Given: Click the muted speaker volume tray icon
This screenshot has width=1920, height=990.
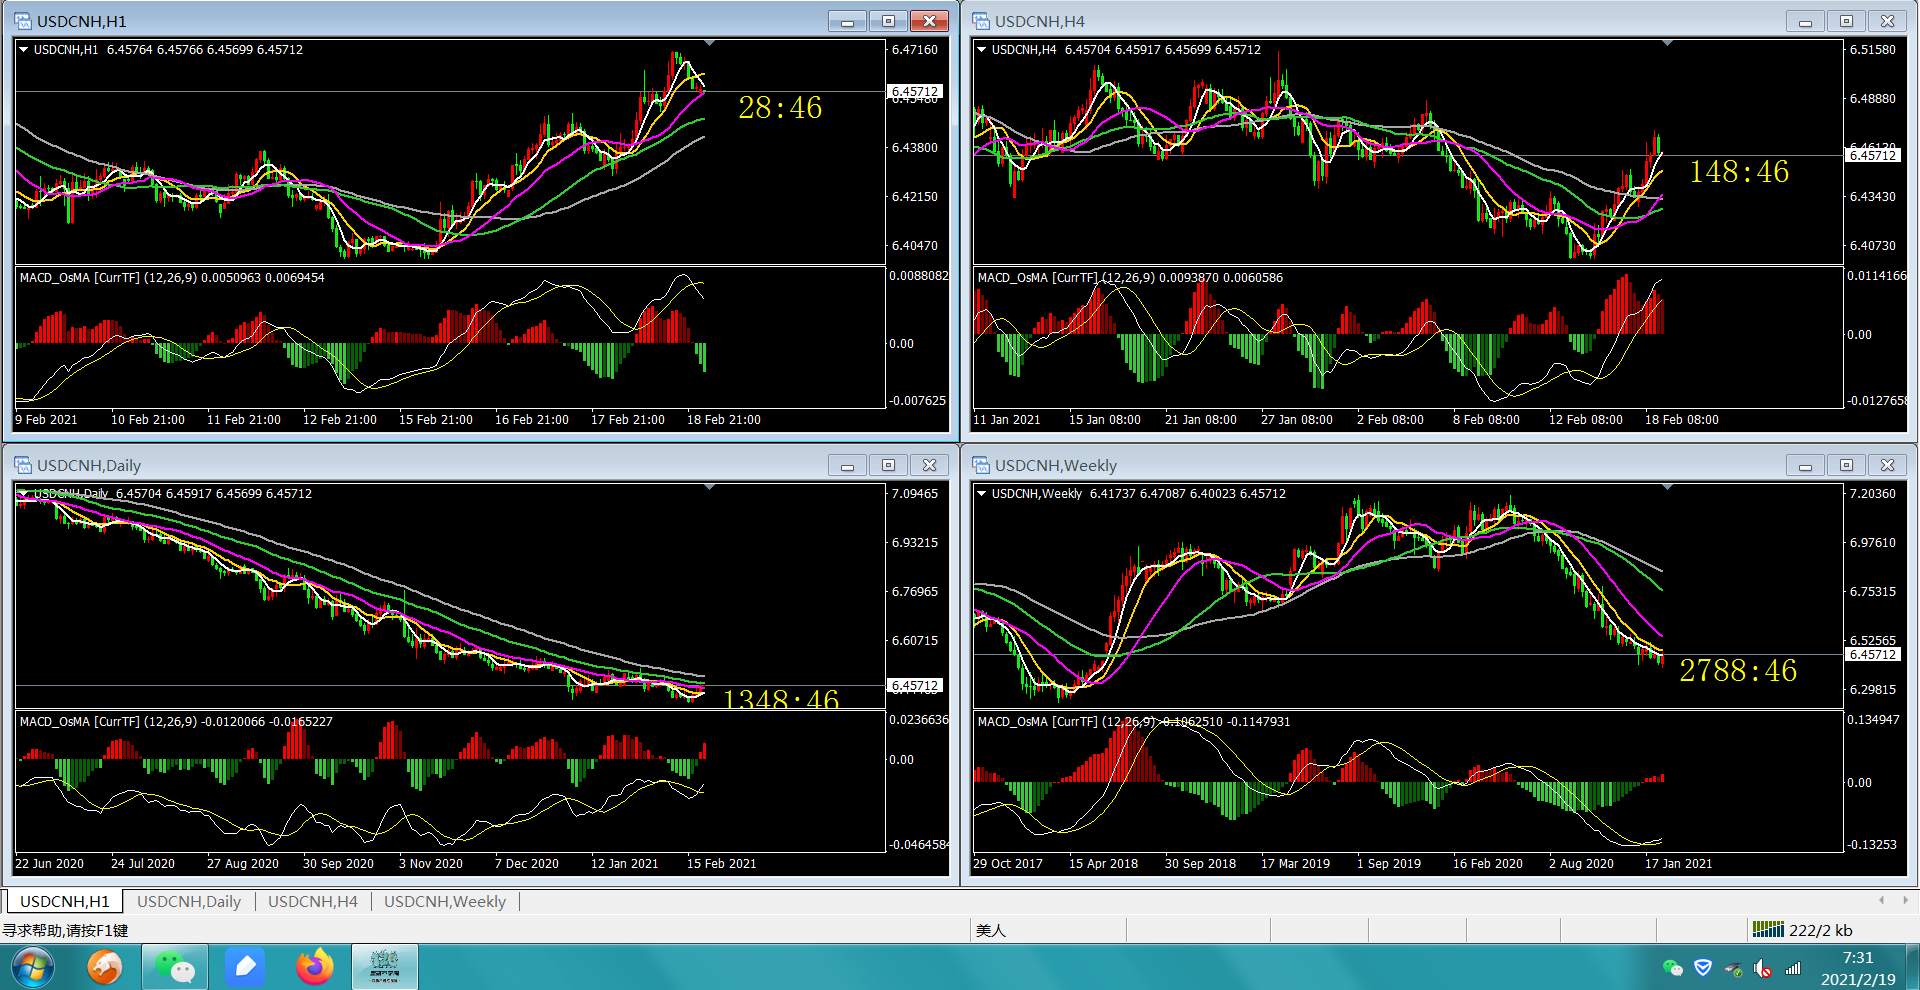Looking at the screenshot, I should 1763,968.
